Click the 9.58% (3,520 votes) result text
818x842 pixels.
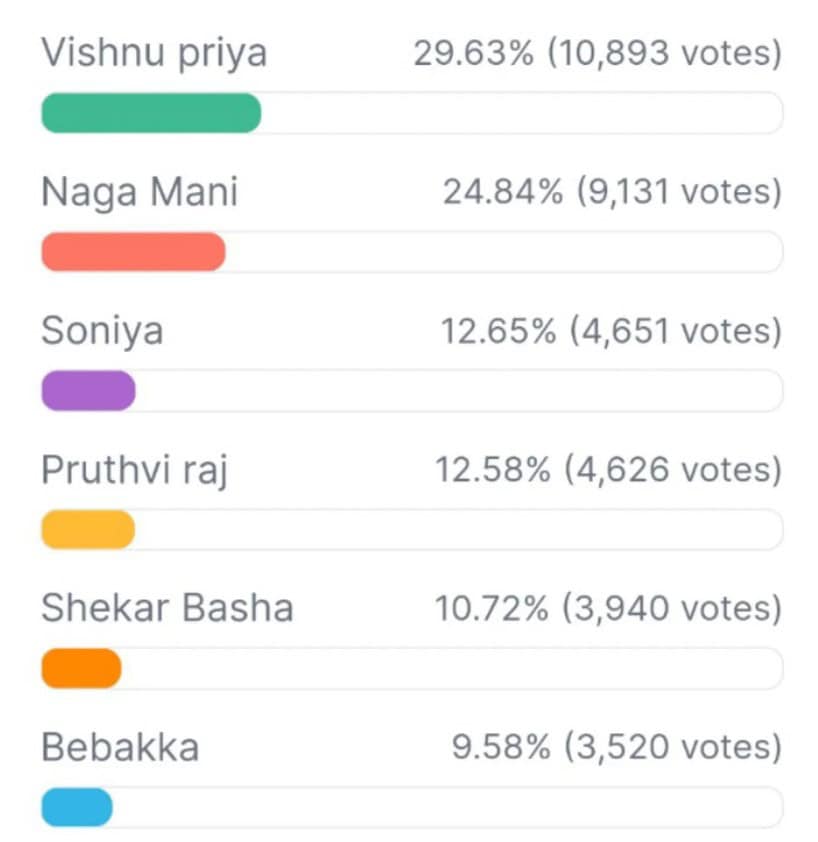pyautogui.click(x=617, y=746)
